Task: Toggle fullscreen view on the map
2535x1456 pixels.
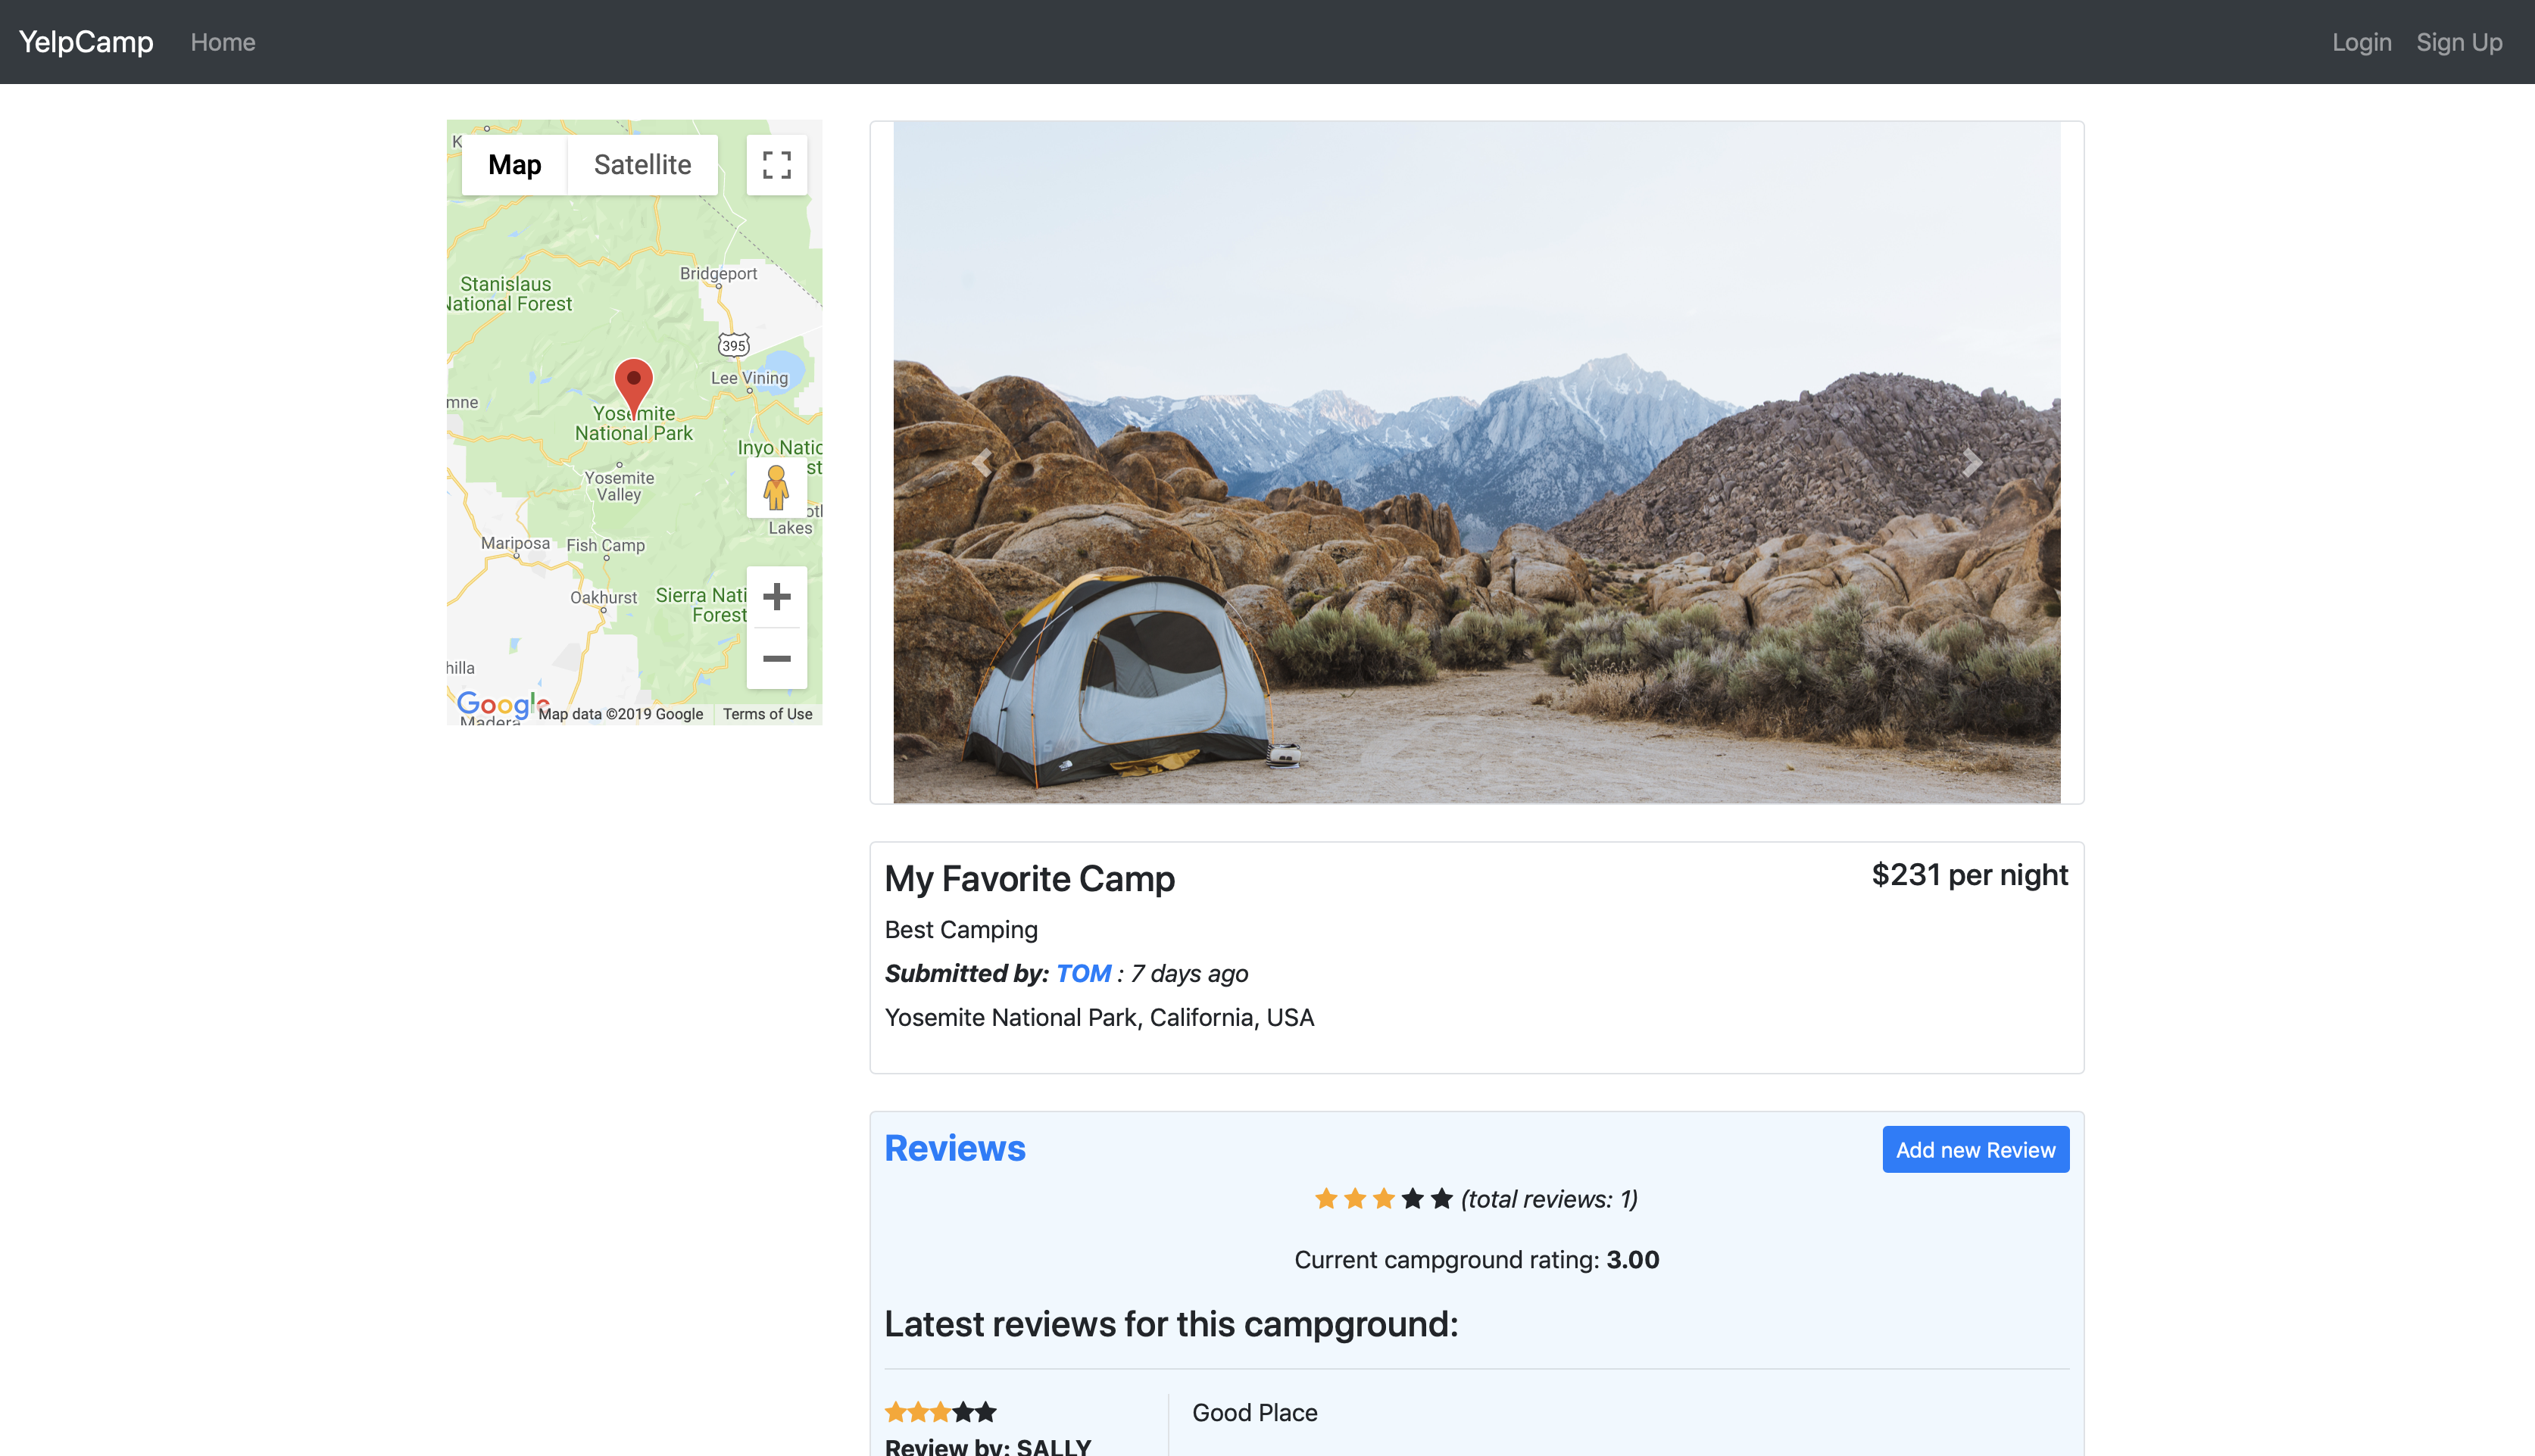Action: coord(776,165)
